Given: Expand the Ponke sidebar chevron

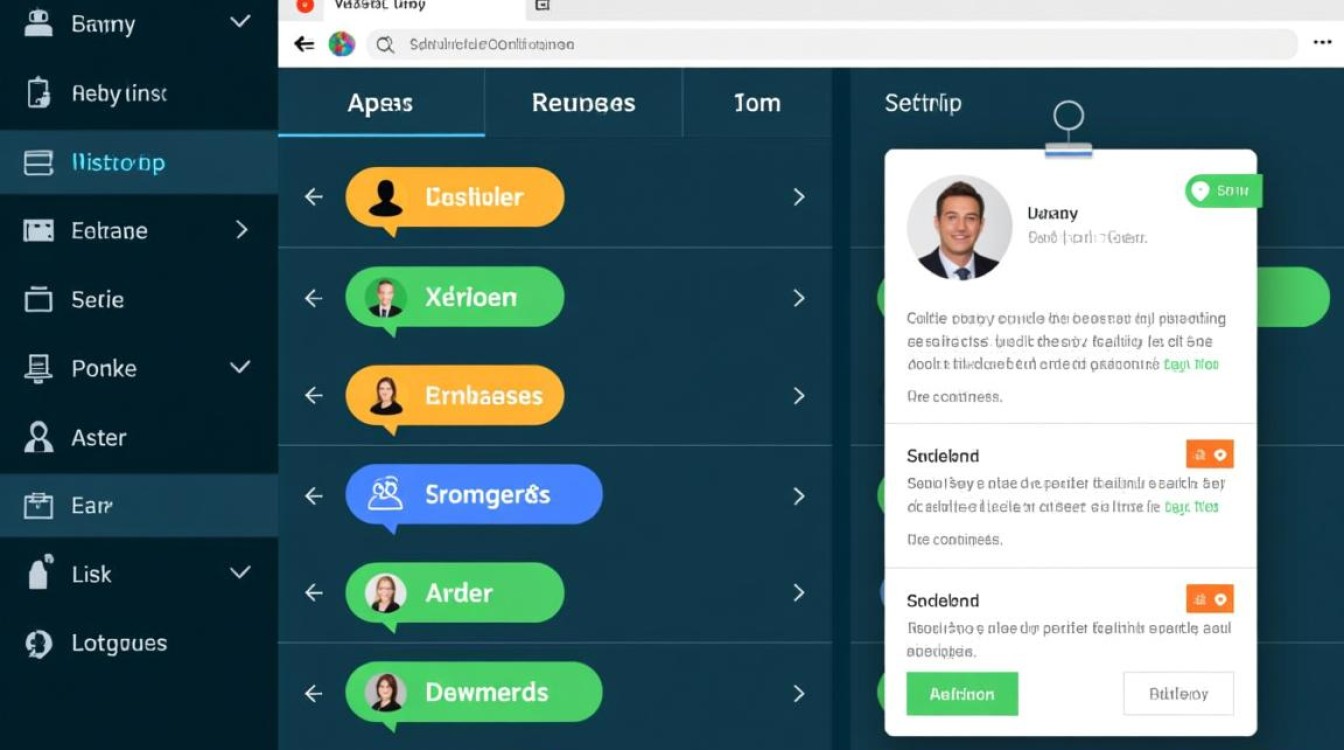Looking at the screenshot, I should tap(240, 367).
